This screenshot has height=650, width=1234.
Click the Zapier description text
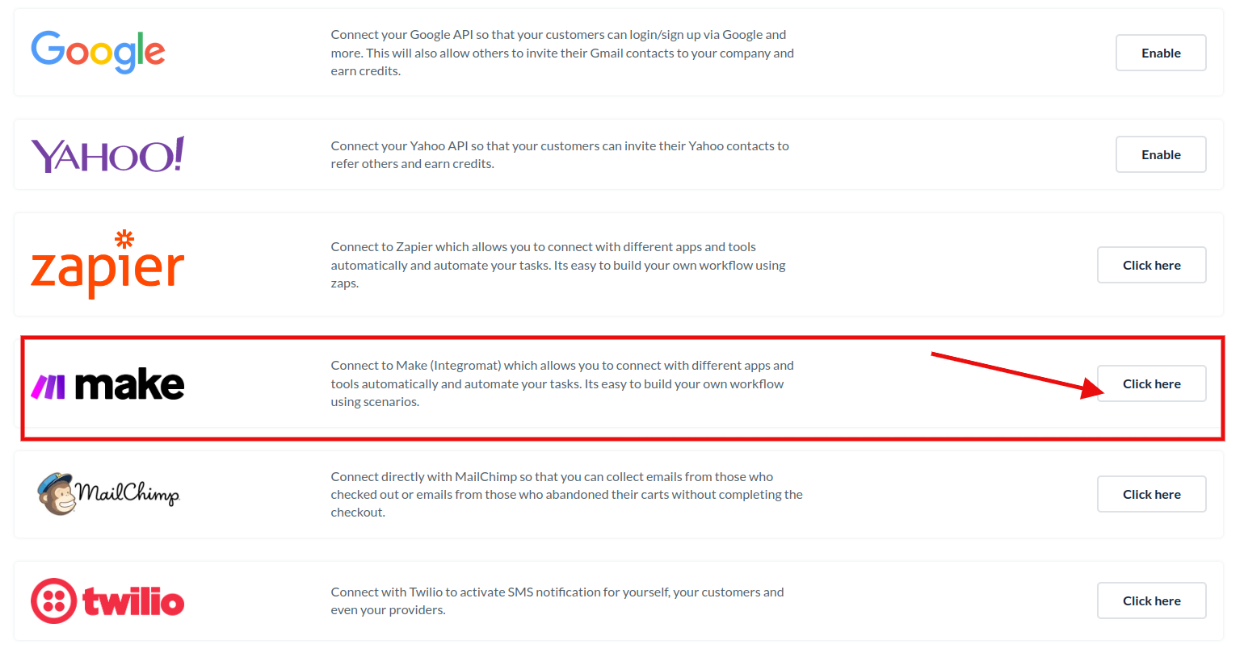coord(558,265)
